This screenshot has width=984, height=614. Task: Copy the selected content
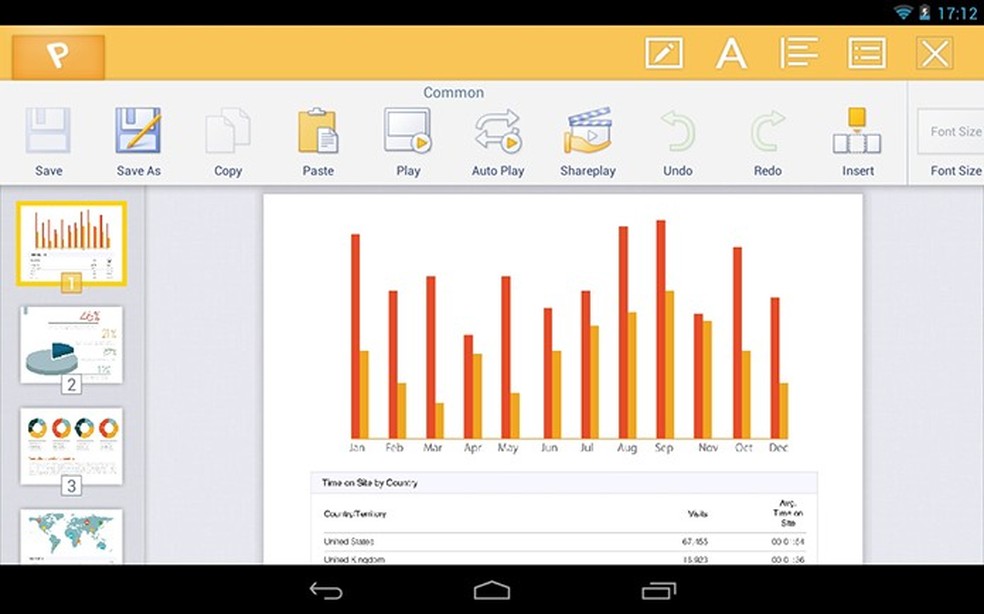[227, 137]
